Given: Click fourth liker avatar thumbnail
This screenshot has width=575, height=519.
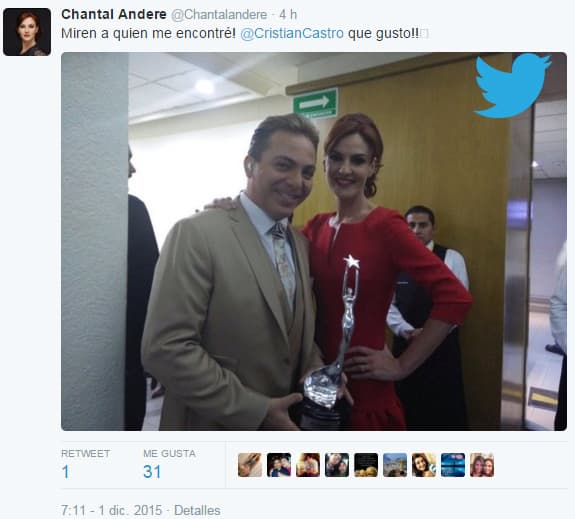Looking at the screenshot, I should [x=337, y=465].
